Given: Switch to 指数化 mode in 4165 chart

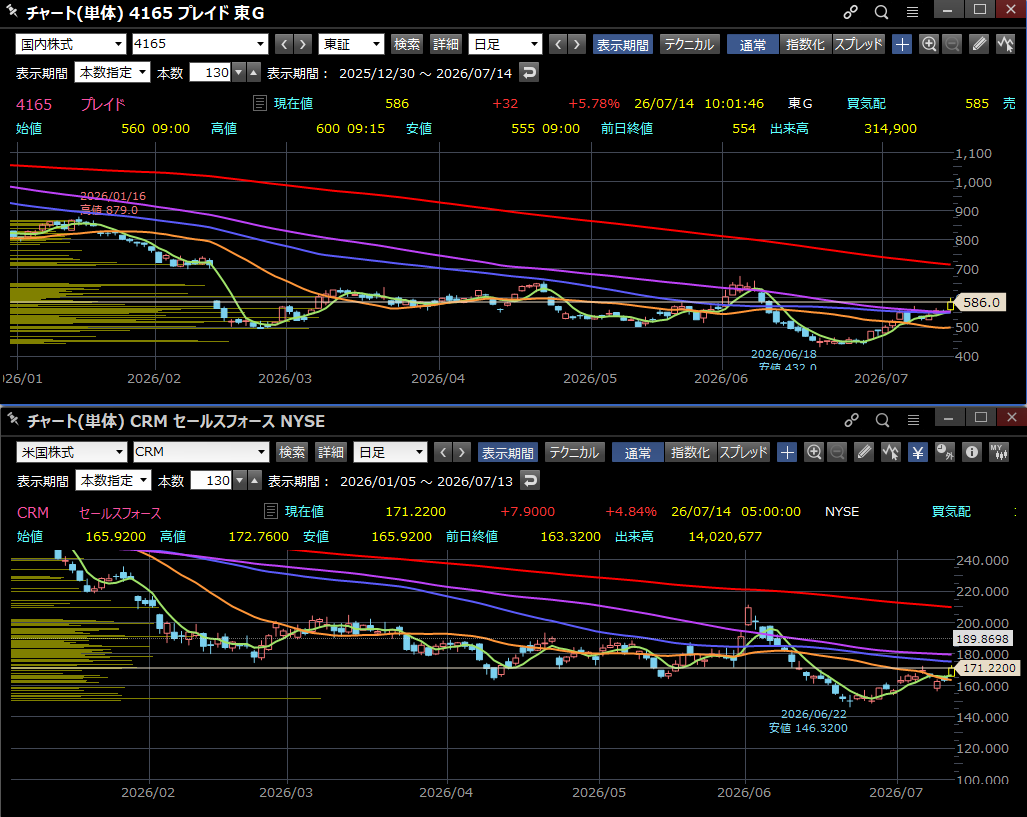Looking at the screenshot, I should pyautogui.click(x=805, y=44).
